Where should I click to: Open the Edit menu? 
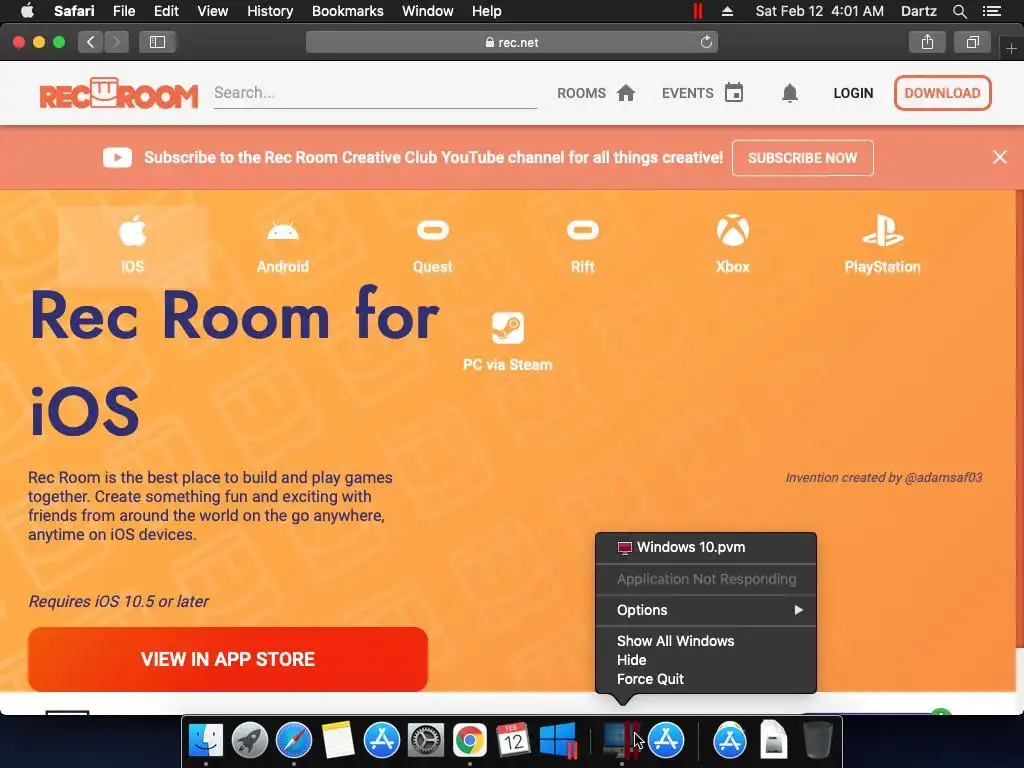pos(166,11)
